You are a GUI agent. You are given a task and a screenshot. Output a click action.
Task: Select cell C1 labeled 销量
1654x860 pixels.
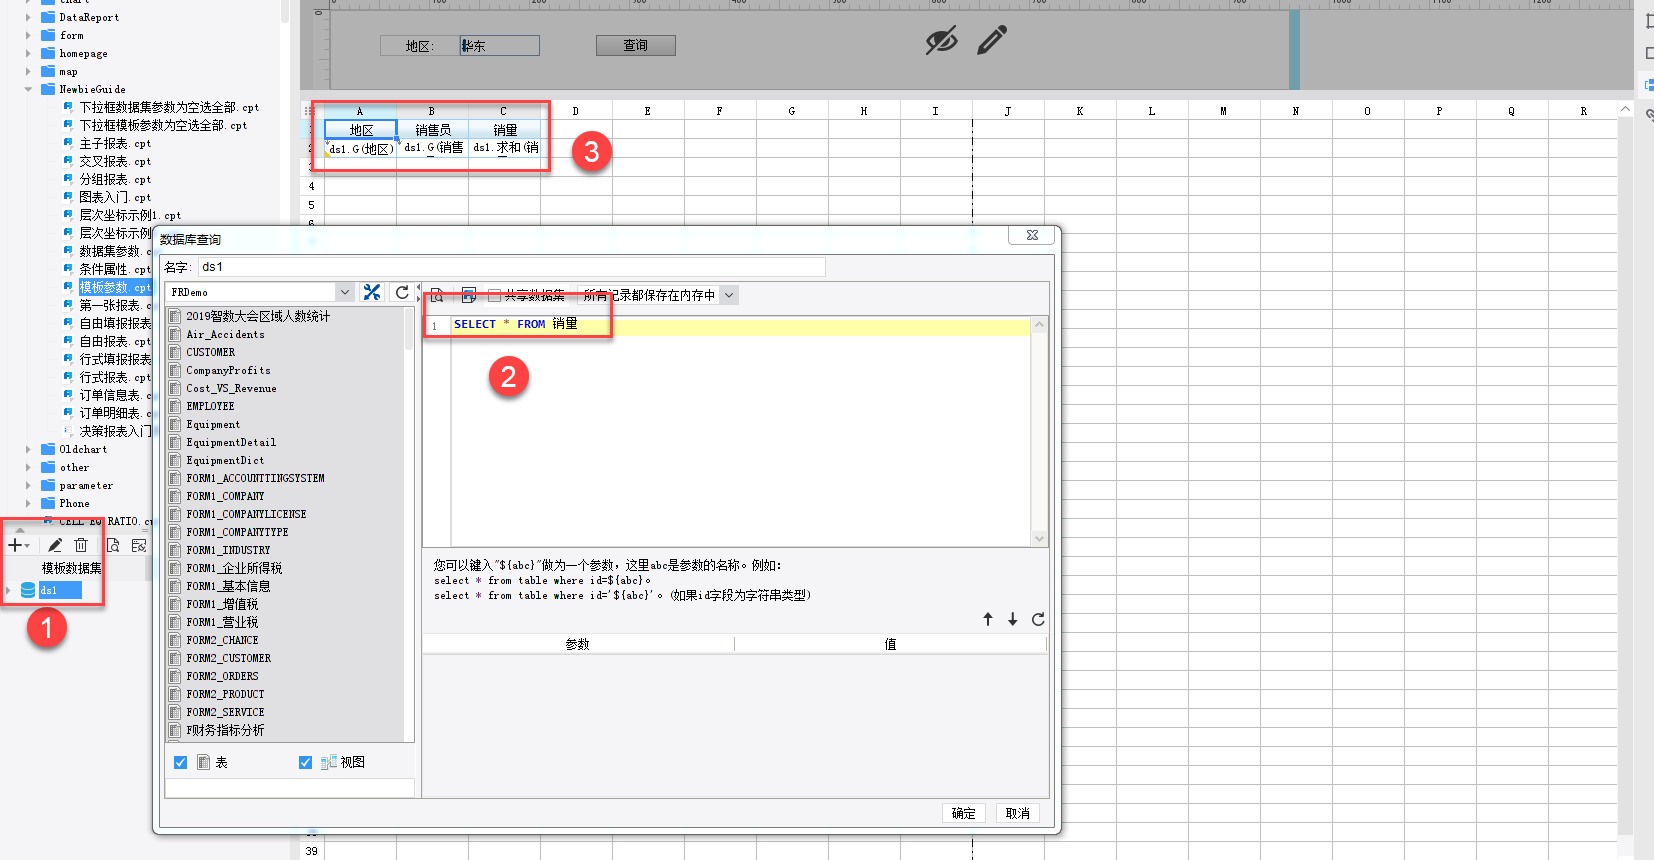[505, 130]
